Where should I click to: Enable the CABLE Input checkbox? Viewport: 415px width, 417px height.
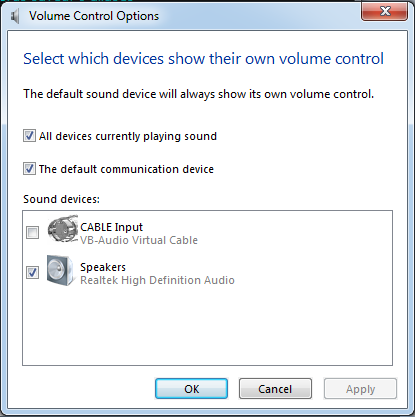[x=32, y=232]
